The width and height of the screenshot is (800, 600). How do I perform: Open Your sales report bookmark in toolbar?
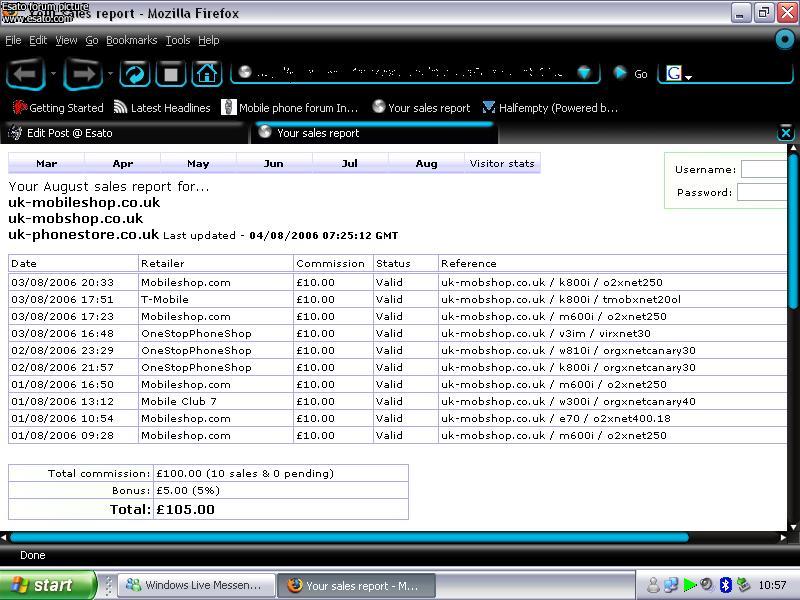(421, 108)
